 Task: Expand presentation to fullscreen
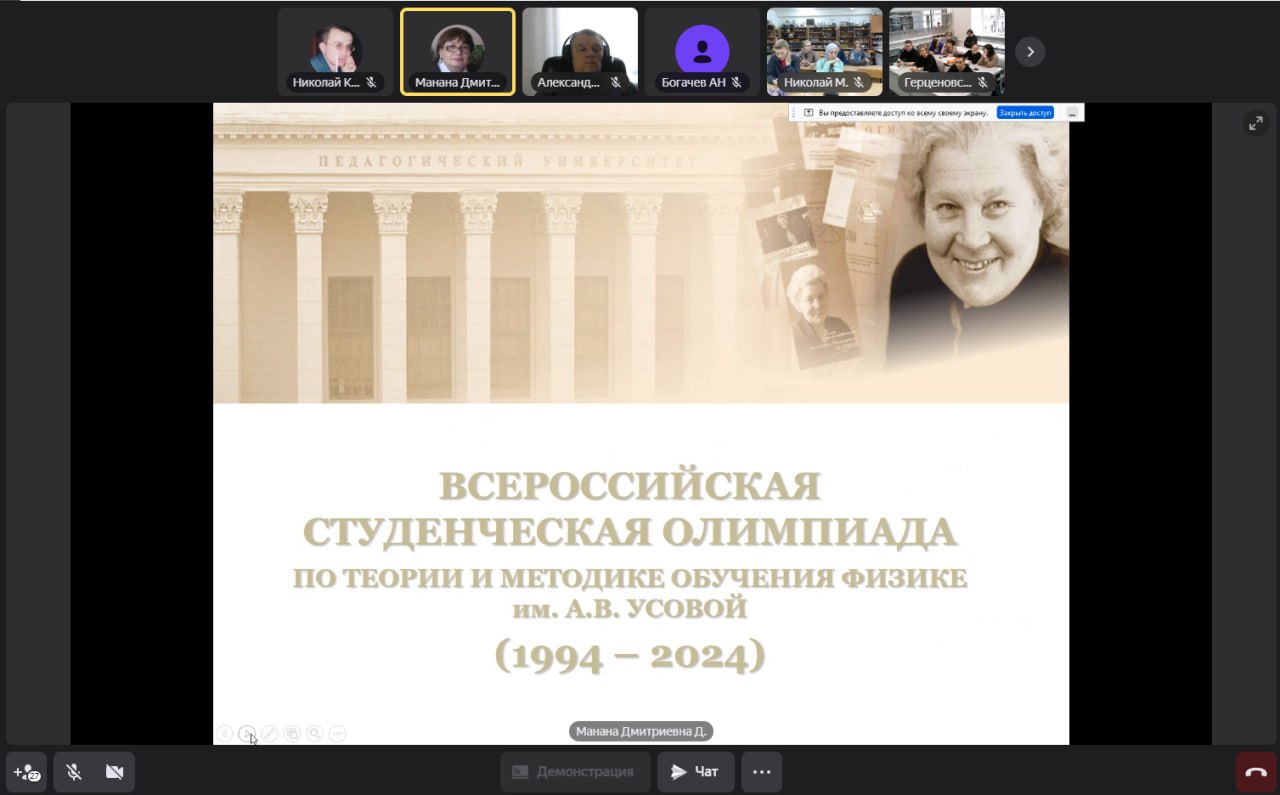pyautogui.click(x=1254, y=123)
